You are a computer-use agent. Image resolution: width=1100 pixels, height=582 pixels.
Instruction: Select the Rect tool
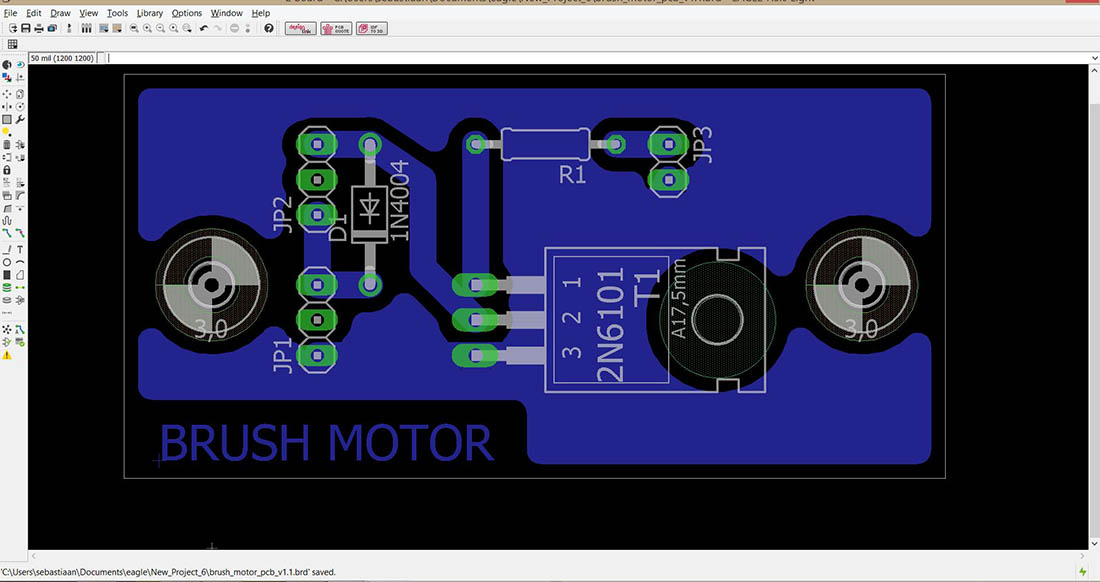[x=7, y=274]
